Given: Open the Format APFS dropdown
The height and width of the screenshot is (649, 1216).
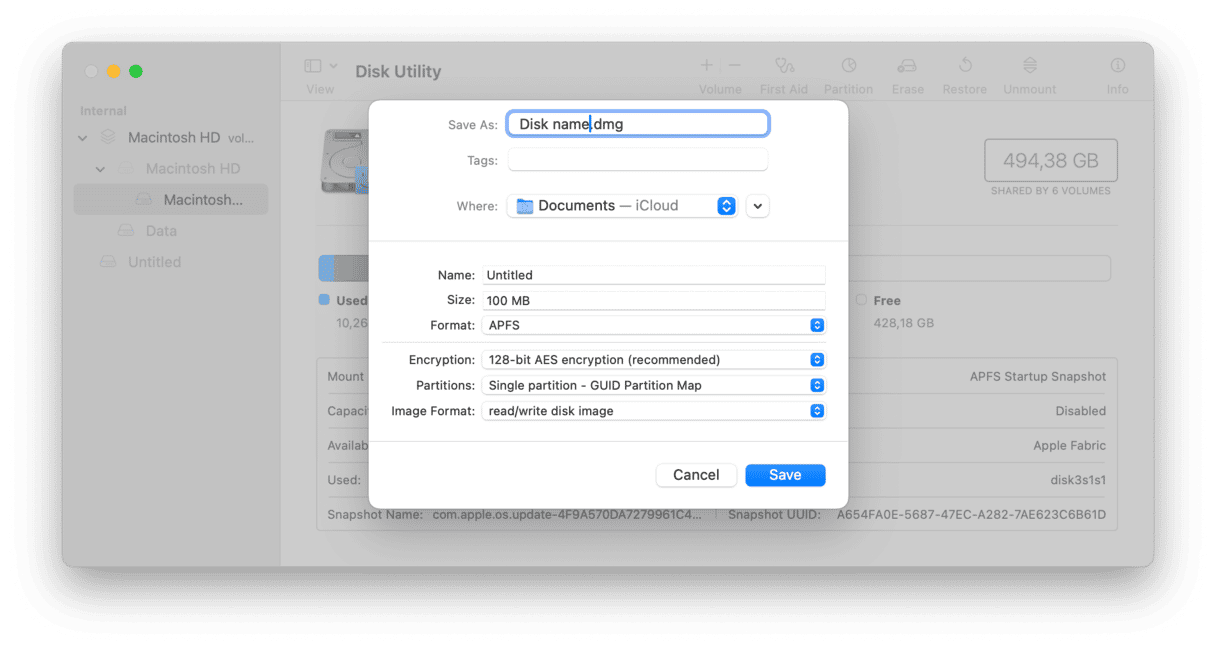Looking at the screenshot, I should [x=654, y=325].
